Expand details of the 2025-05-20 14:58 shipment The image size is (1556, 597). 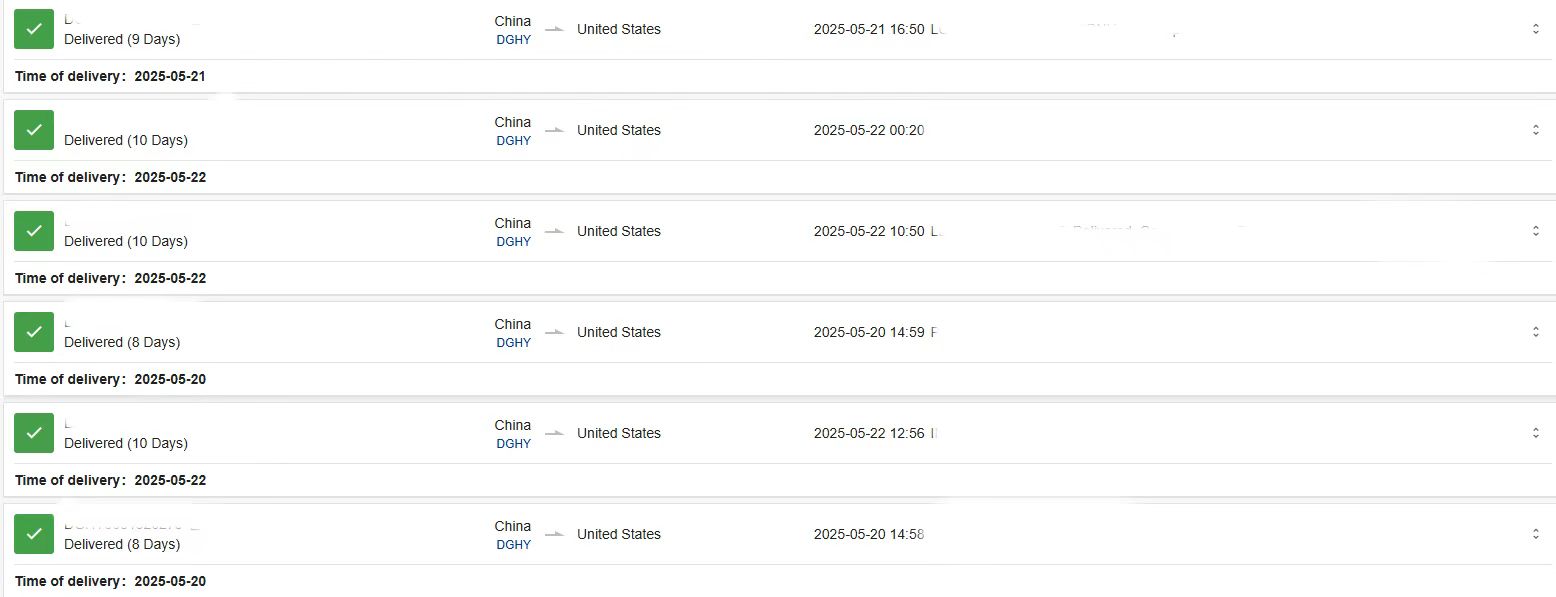coord(1536,534)
